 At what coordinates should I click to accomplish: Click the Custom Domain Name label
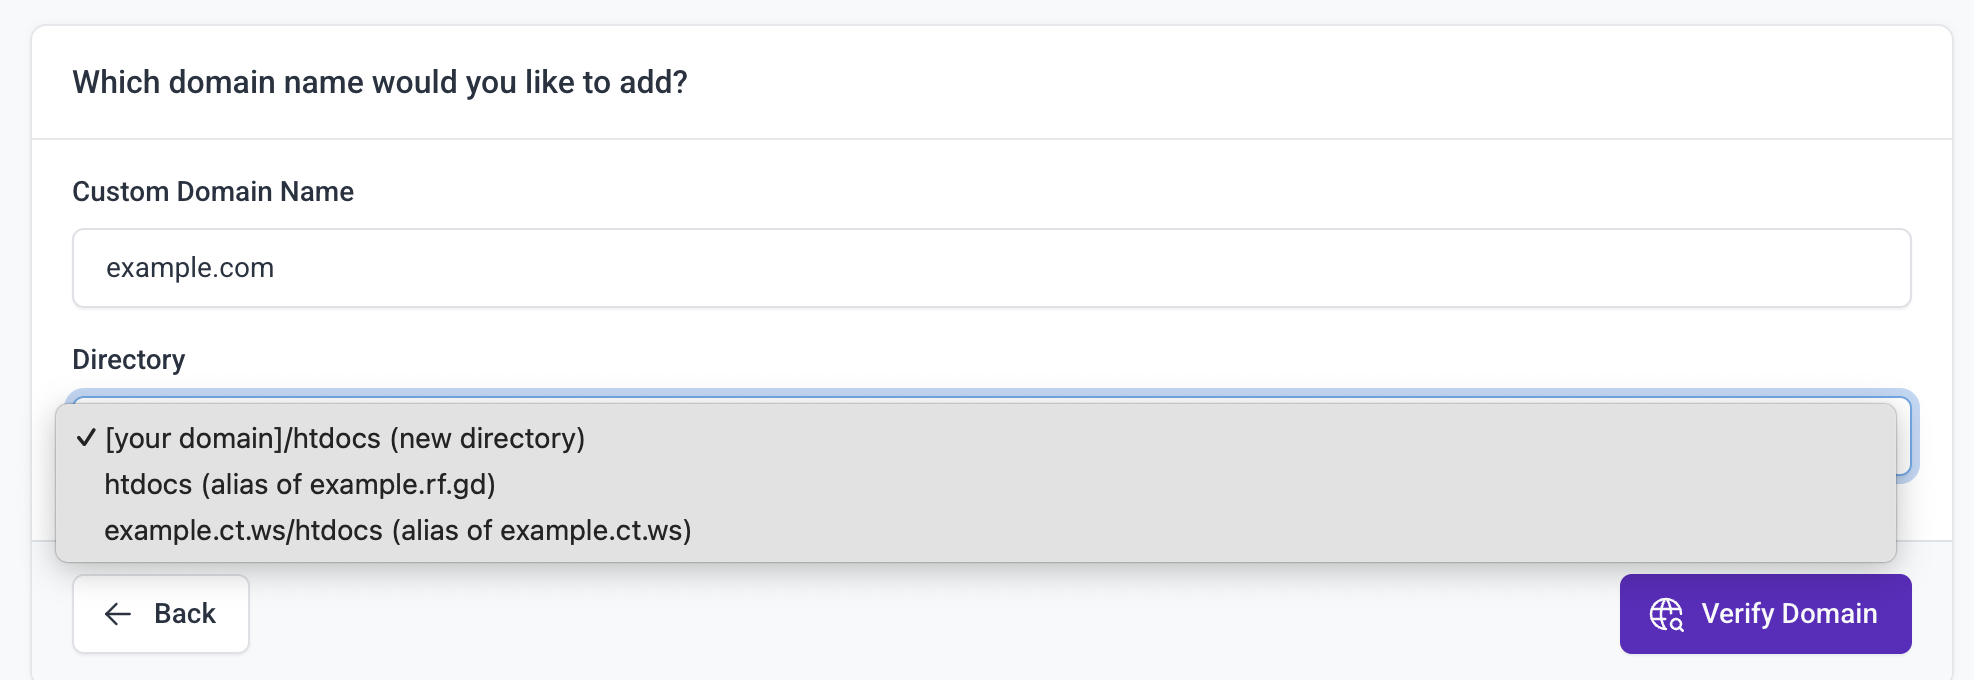click(213, 191)
